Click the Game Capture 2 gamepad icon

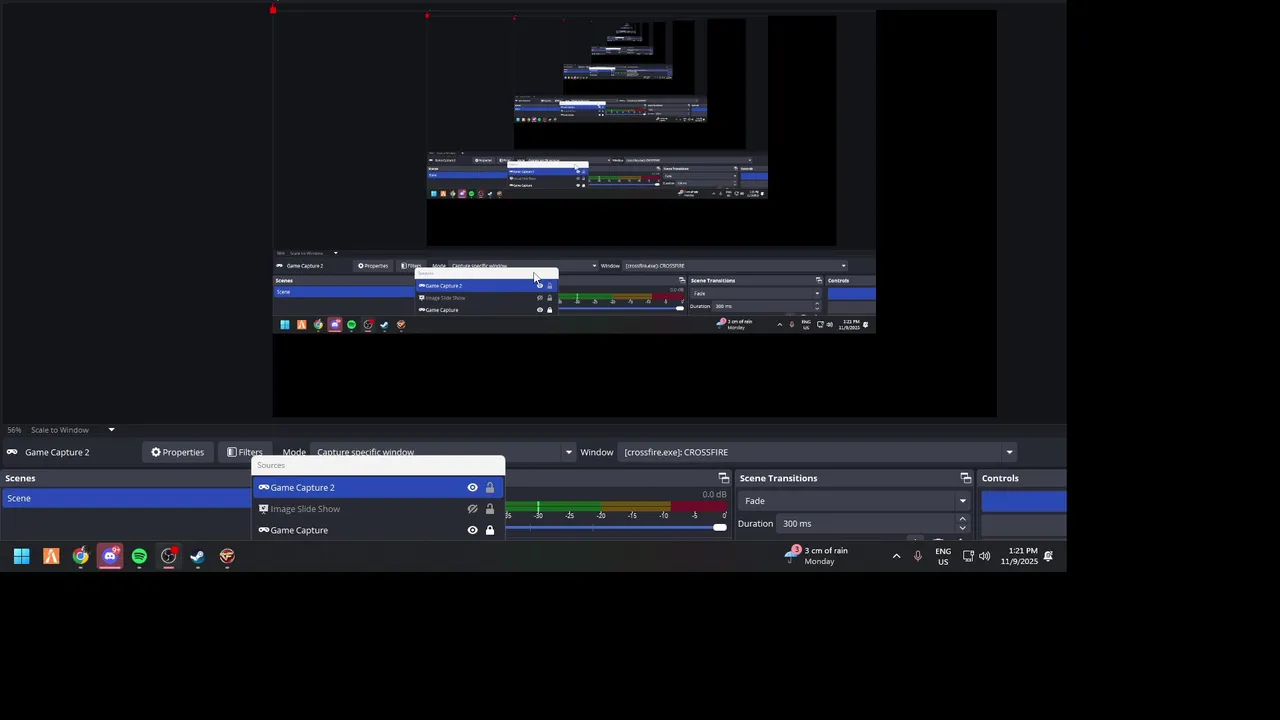coord(264,488)
